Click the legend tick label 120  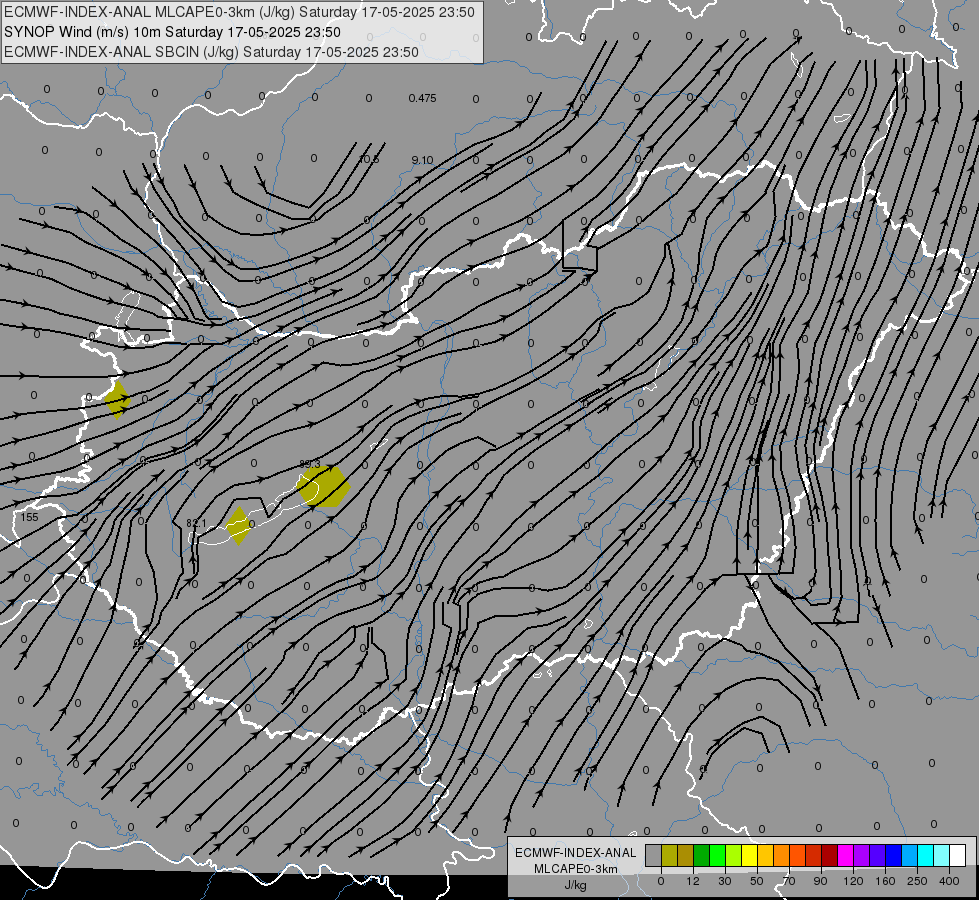[x=853, y=881]
